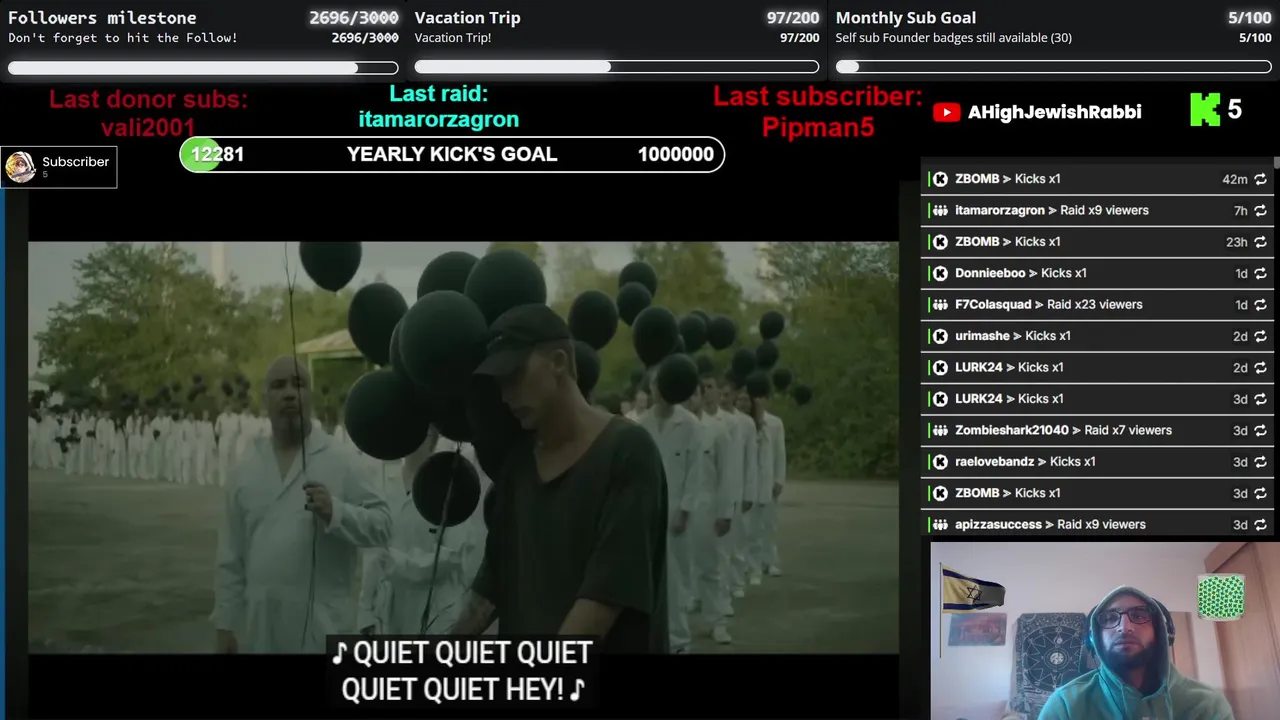The image size is (1280, 720).
Task: Replay the itamarorzagron raid alert
Action: [1260, 211]
